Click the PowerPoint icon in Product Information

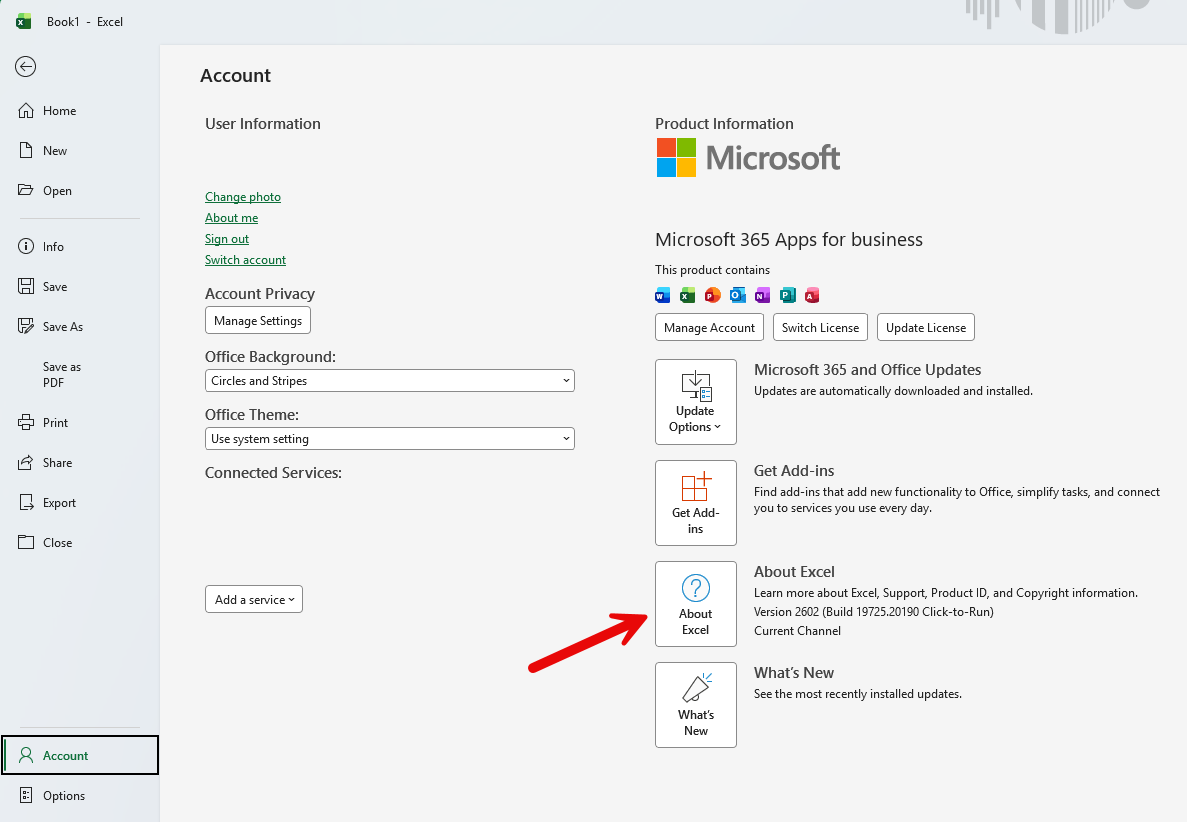pyautogui.click(x=712, y=295)
